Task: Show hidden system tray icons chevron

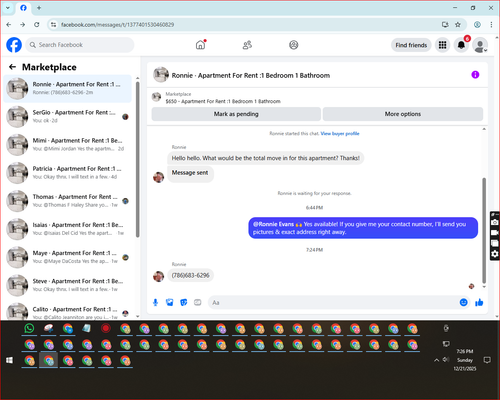Action: click(436, 360)
